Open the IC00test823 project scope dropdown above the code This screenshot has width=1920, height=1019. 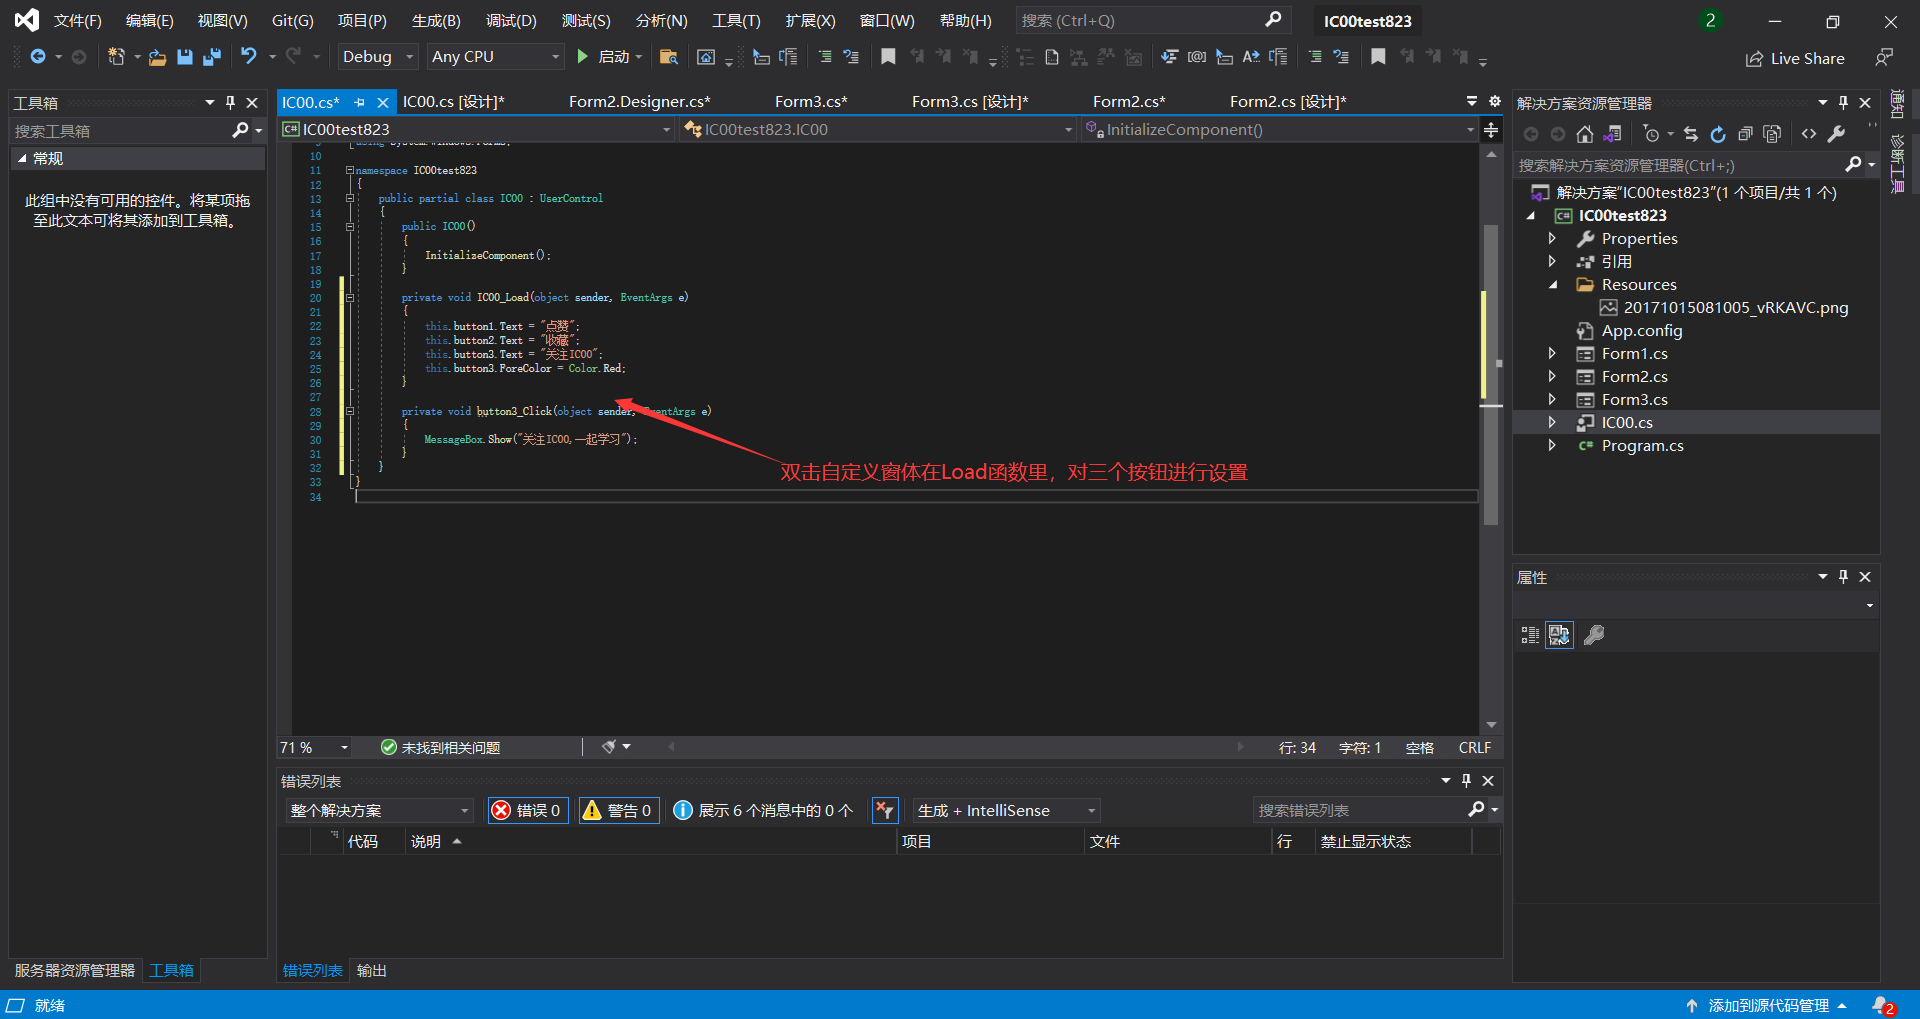[x=476, y=129]
